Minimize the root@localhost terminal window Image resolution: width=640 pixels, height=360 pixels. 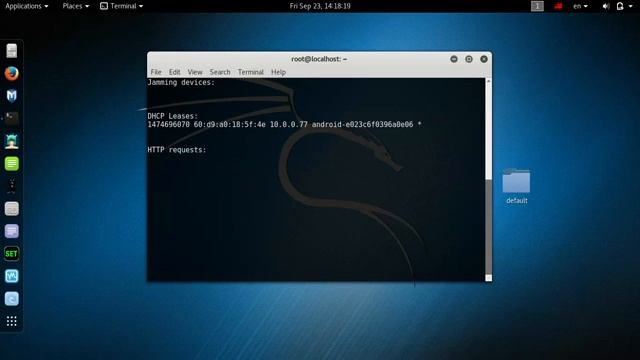pyautogui.click(x=454, y=59)
